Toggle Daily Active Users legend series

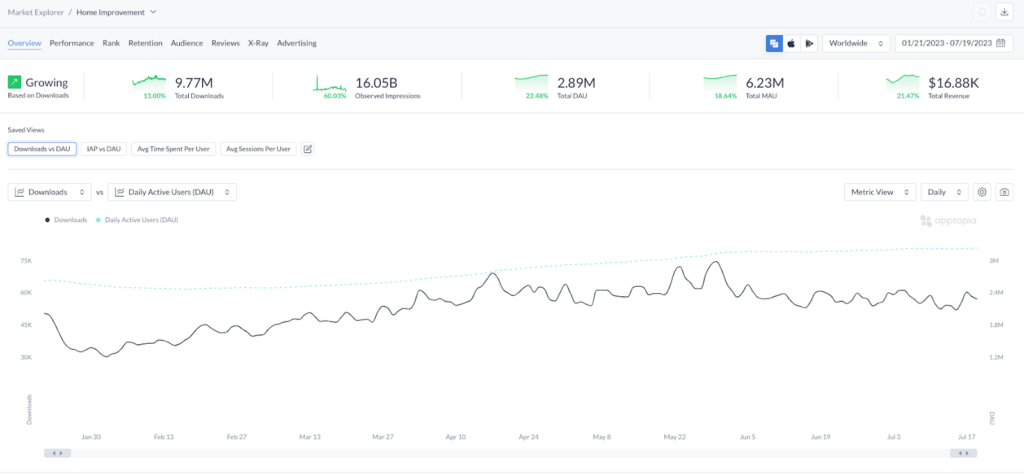(137, 219)
